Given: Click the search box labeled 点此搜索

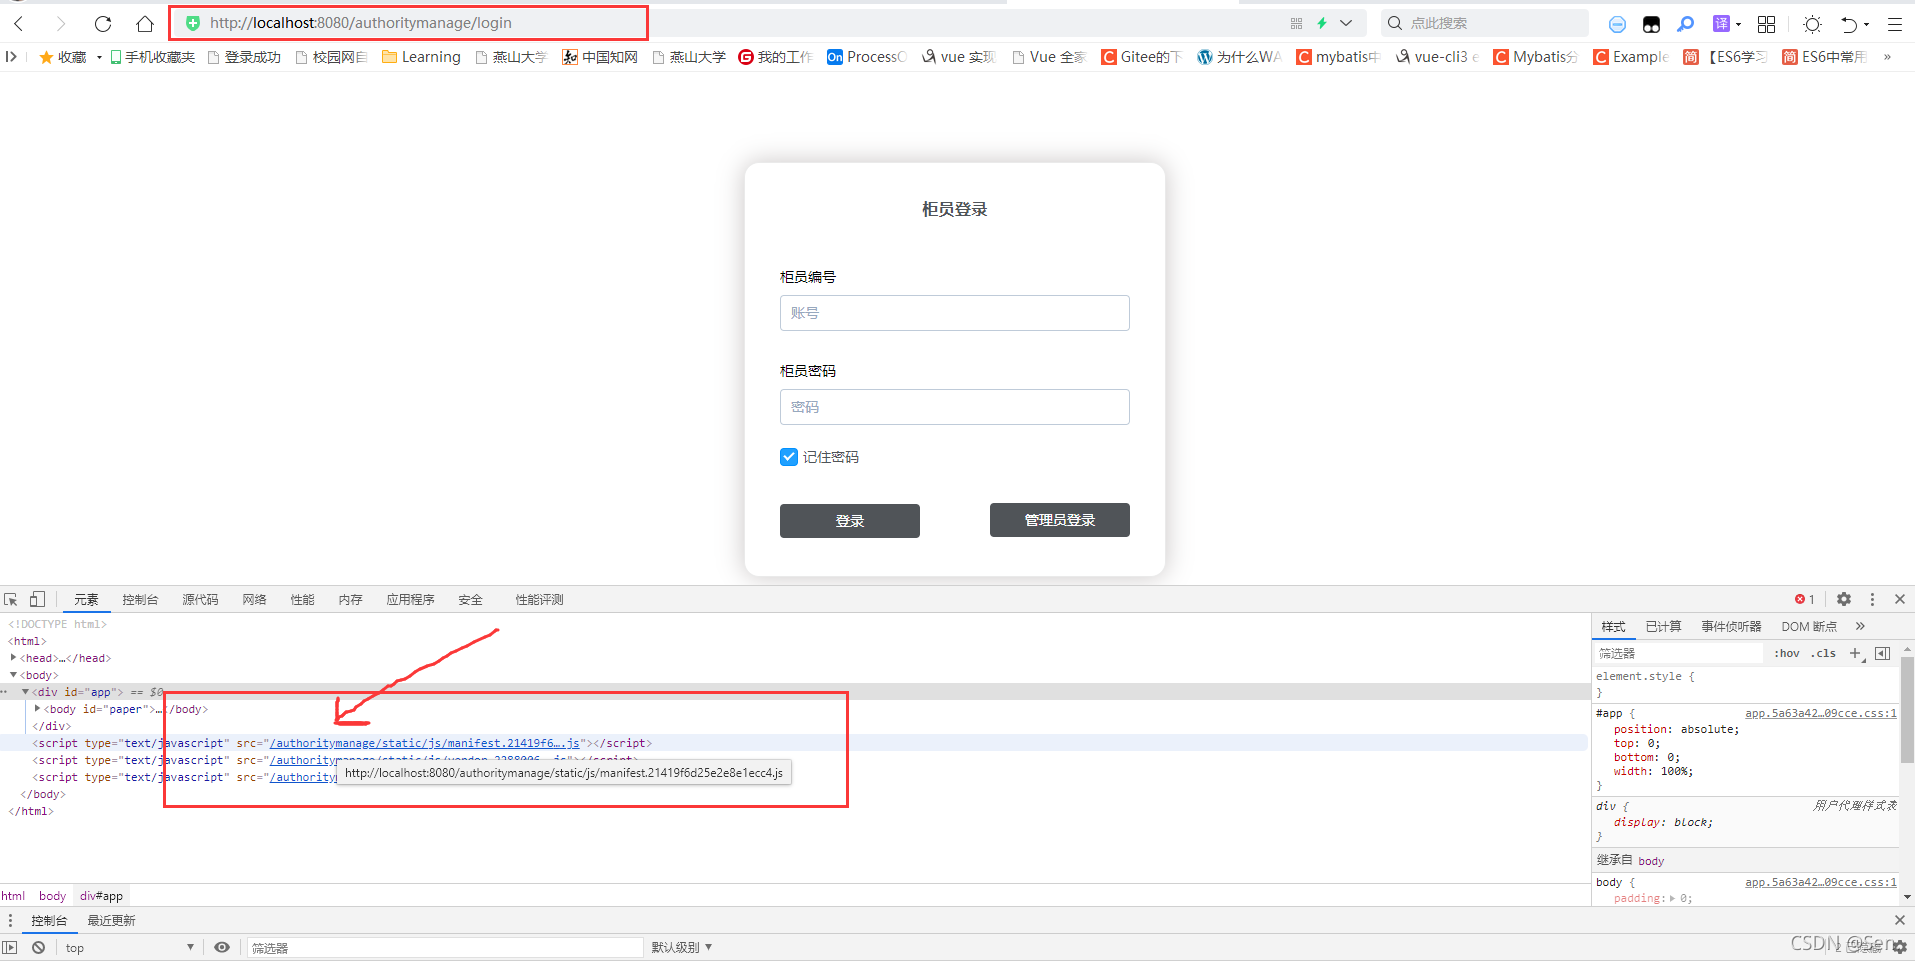Looking at the screenshot, I should coord(1484,23).
